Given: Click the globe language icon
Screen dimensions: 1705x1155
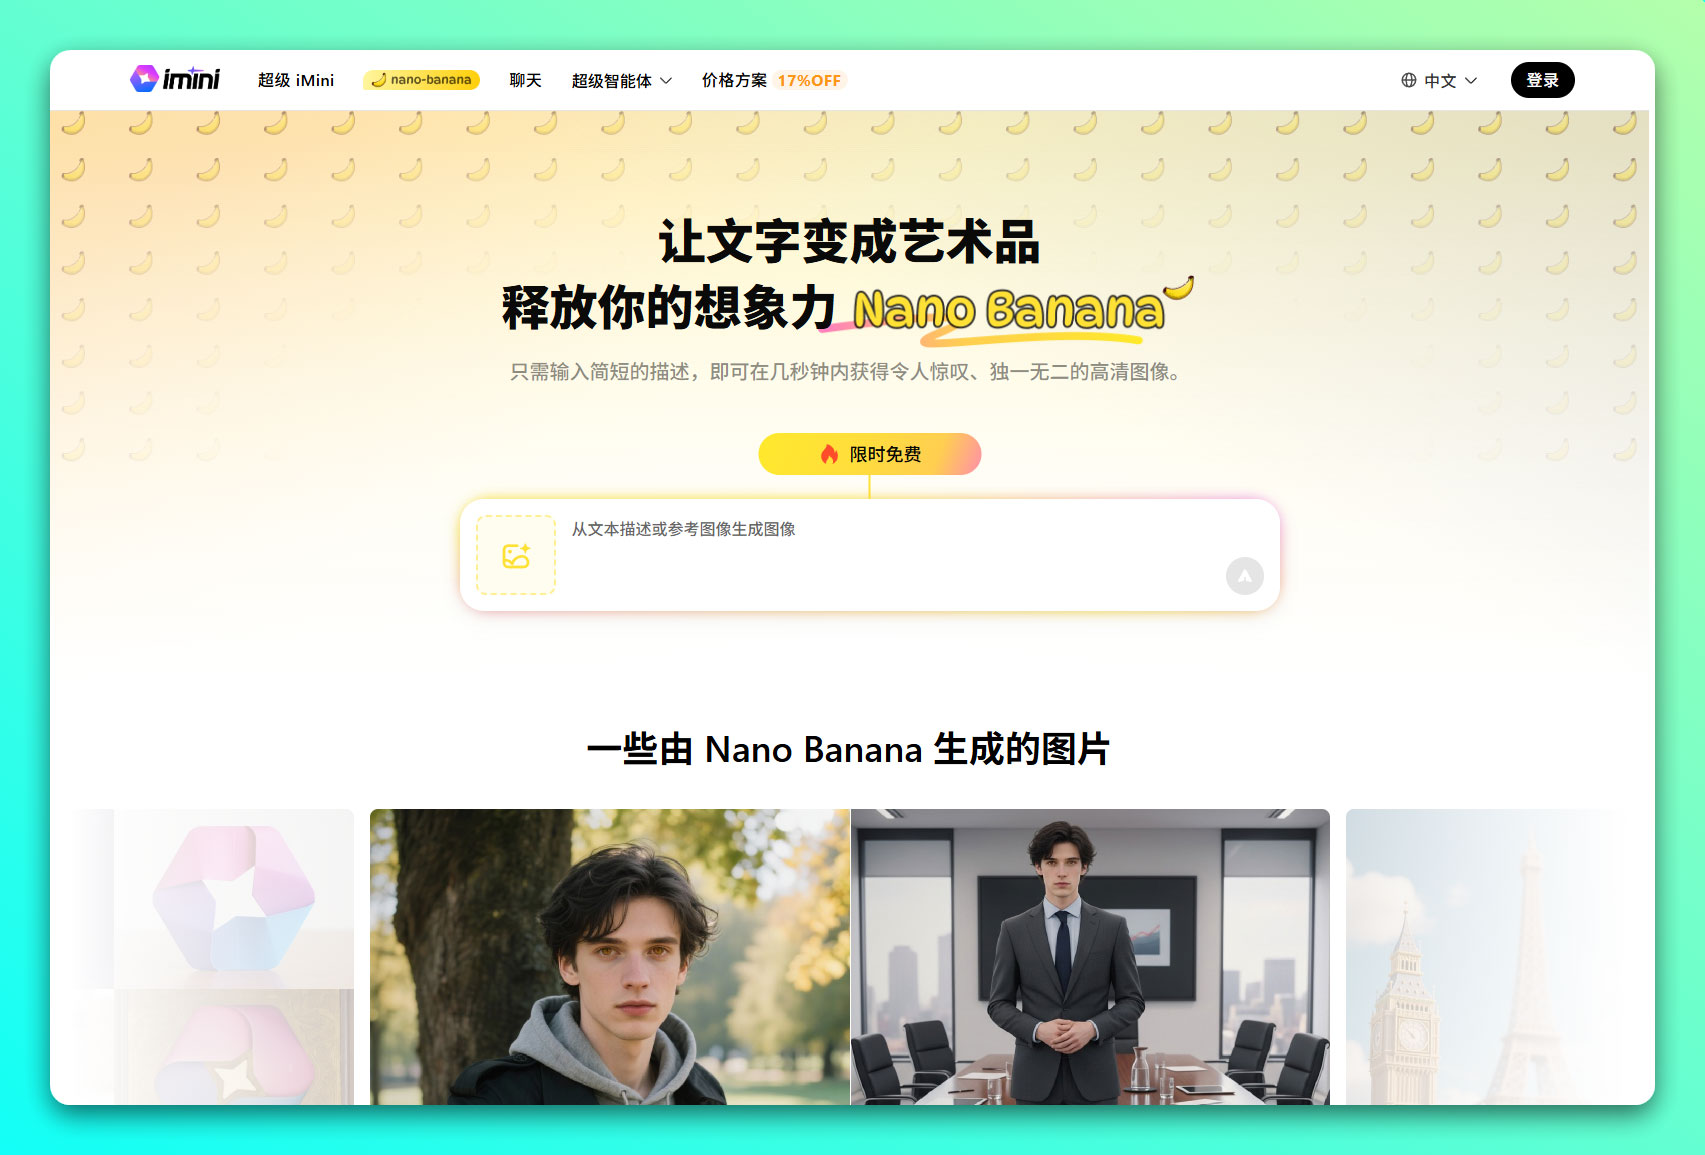Looking at the screenshot, I should coord(1408,80).
